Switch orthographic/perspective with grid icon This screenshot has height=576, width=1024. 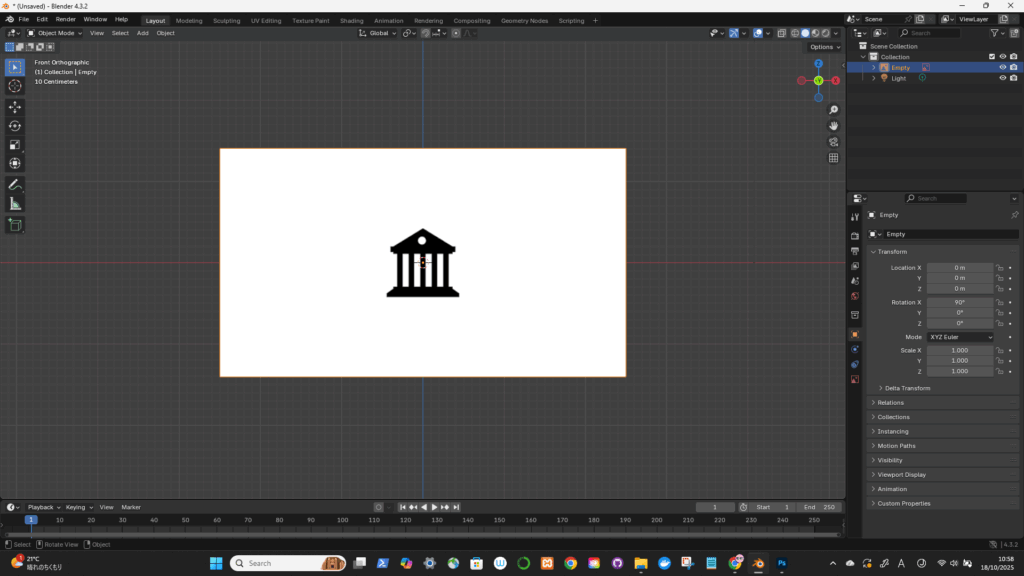pyautogui.click(x=833, y=158)
